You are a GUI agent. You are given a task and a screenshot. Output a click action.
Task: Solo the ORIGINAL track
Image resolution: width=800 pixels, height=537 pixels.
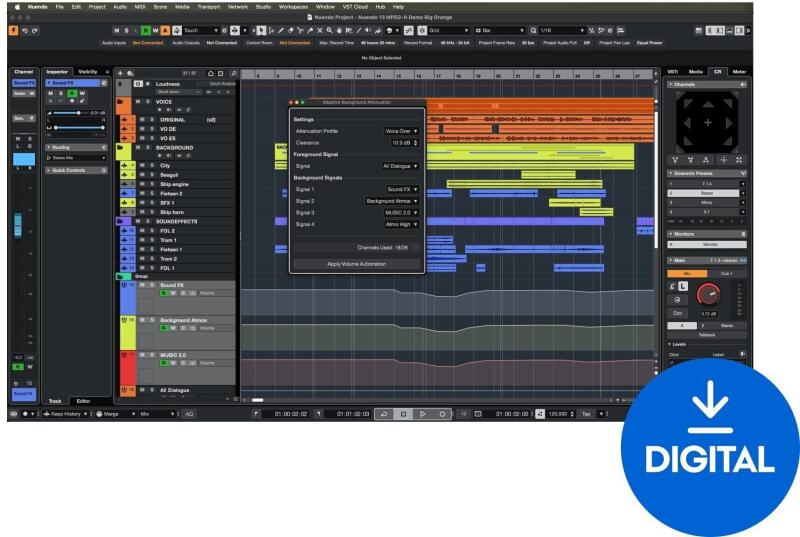click(152, 119)
